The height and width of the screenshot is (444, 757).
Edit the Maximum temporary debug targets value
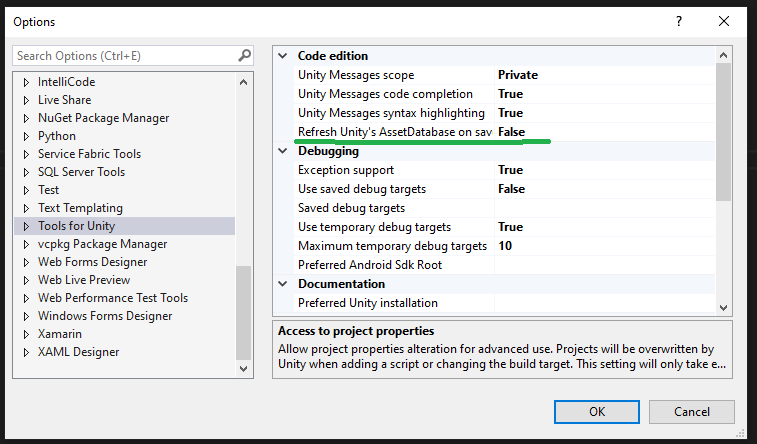click(505, 246)
